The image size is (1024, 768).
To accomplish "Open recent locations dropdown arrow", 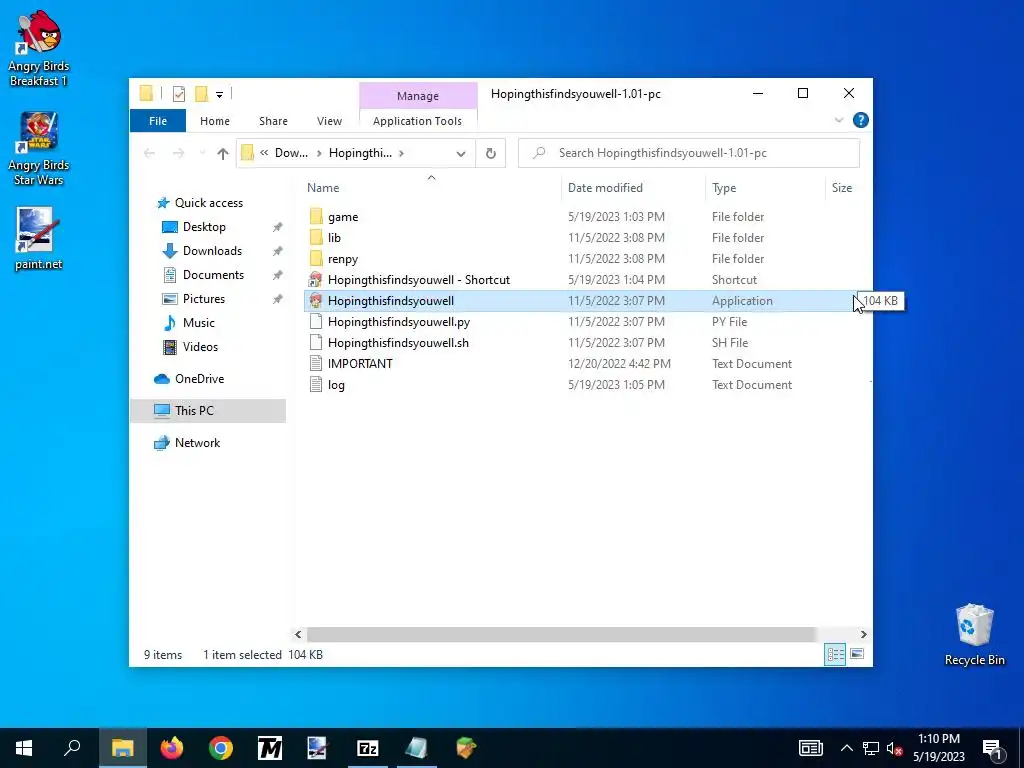I will pos(202,153).
